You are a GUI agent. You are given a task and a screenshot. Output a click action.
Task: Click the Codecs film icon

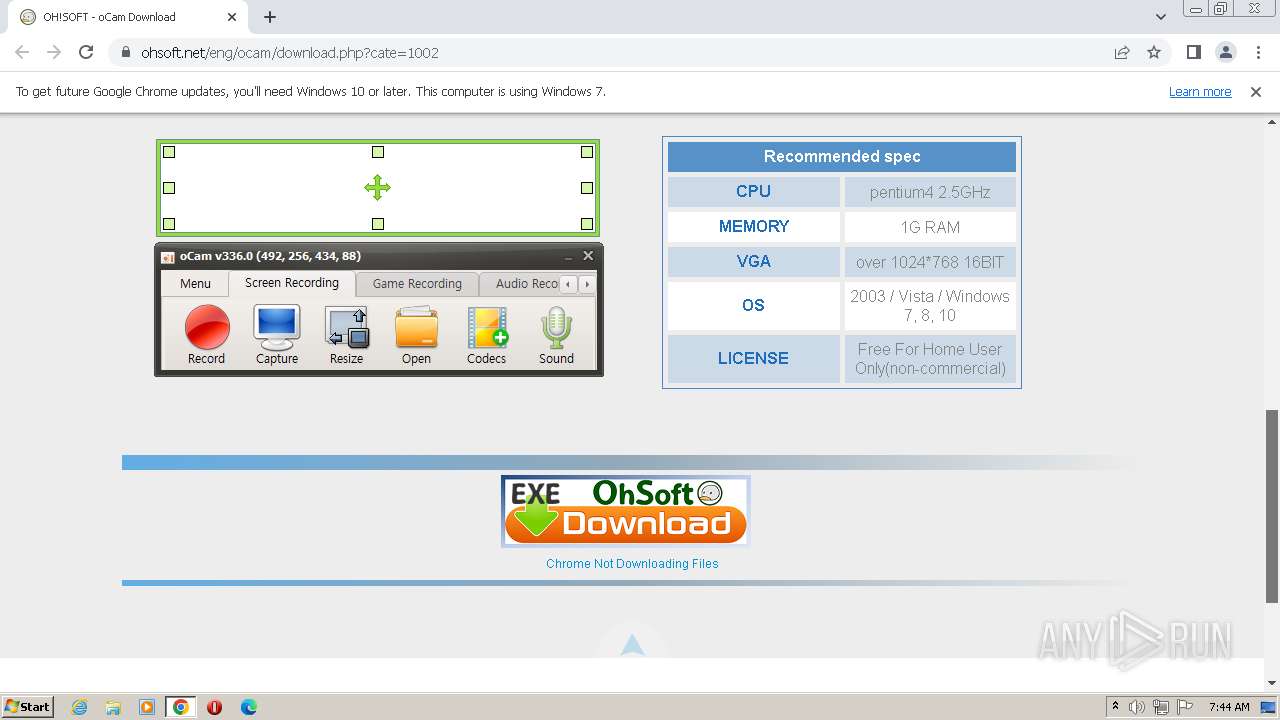(x=487, y=327)
